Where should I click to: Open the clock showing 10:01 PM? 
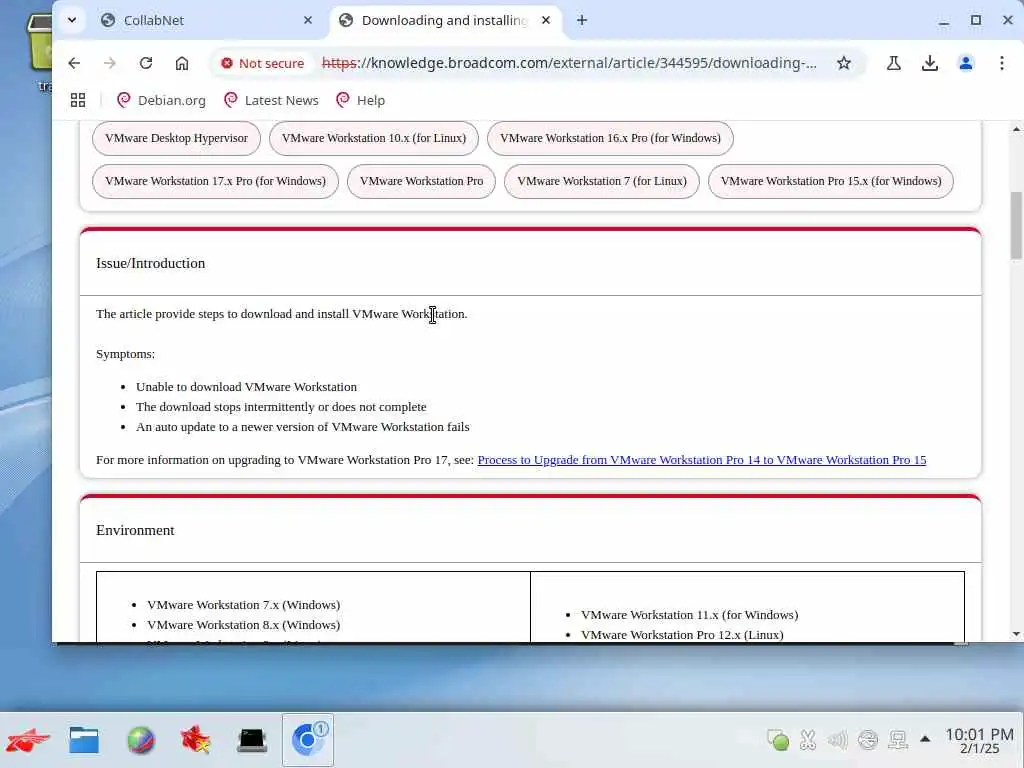click(979, 740)
